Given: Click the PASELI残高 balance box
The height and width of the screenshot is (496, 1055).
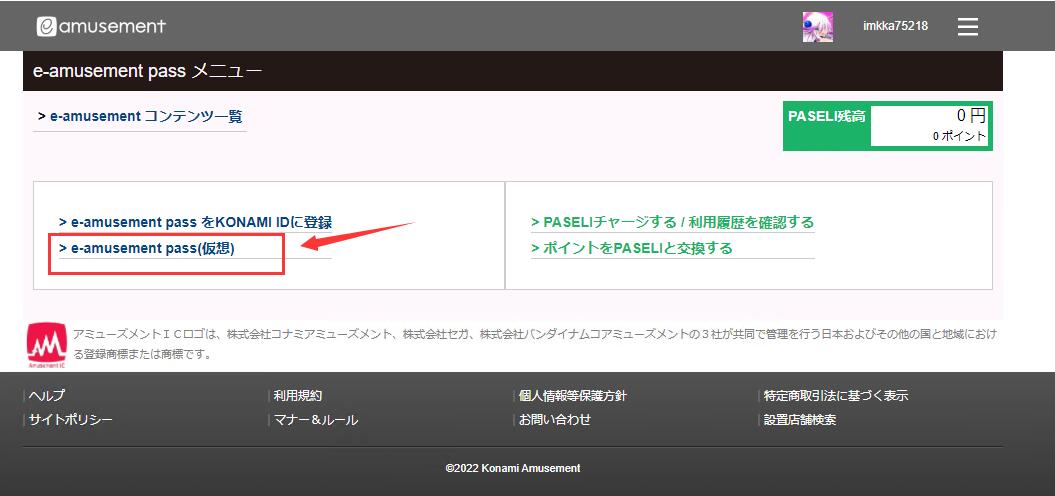Looking at the screenshot, I should point(887,125).
